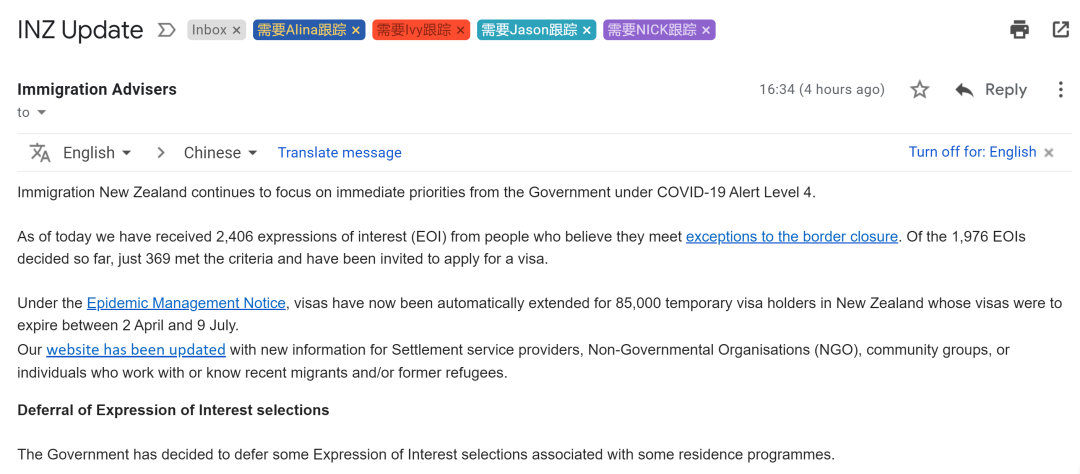
Task: Print this email with the printer icon
Action: pyautogui.click(x=1019, y=30)
